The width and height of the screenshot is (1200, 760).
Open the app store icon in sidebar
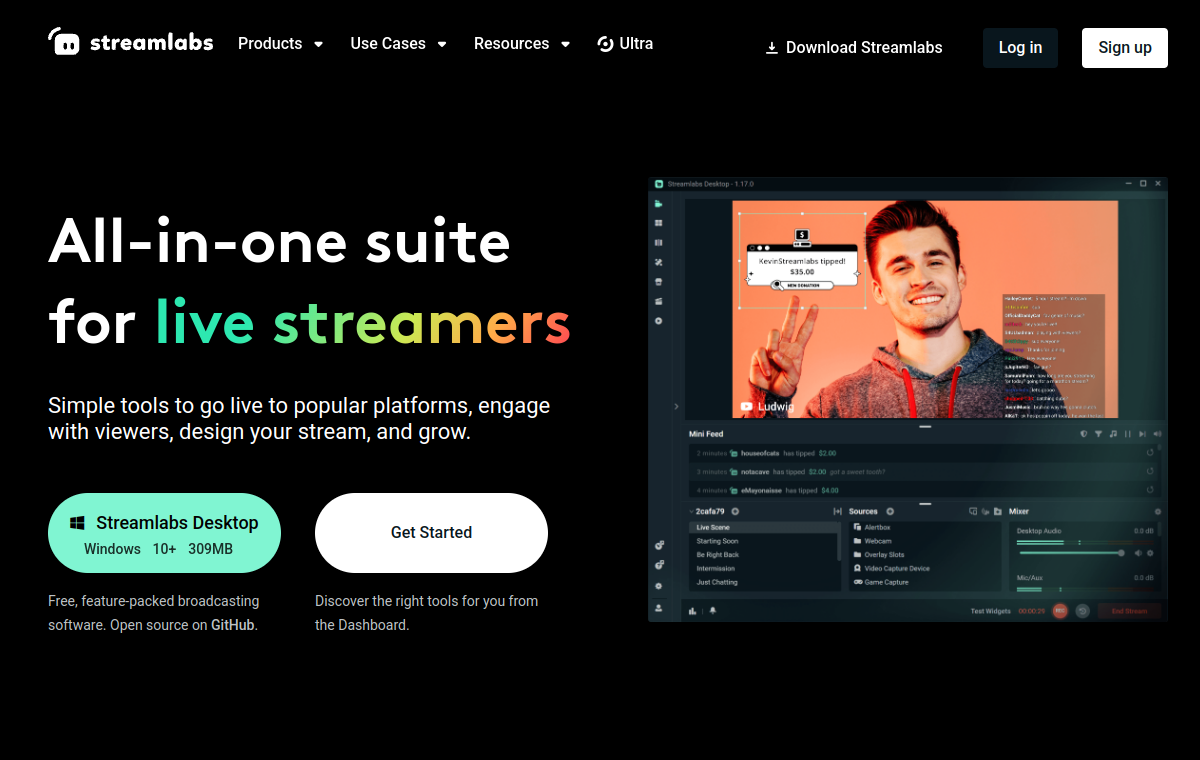[659, 282]
